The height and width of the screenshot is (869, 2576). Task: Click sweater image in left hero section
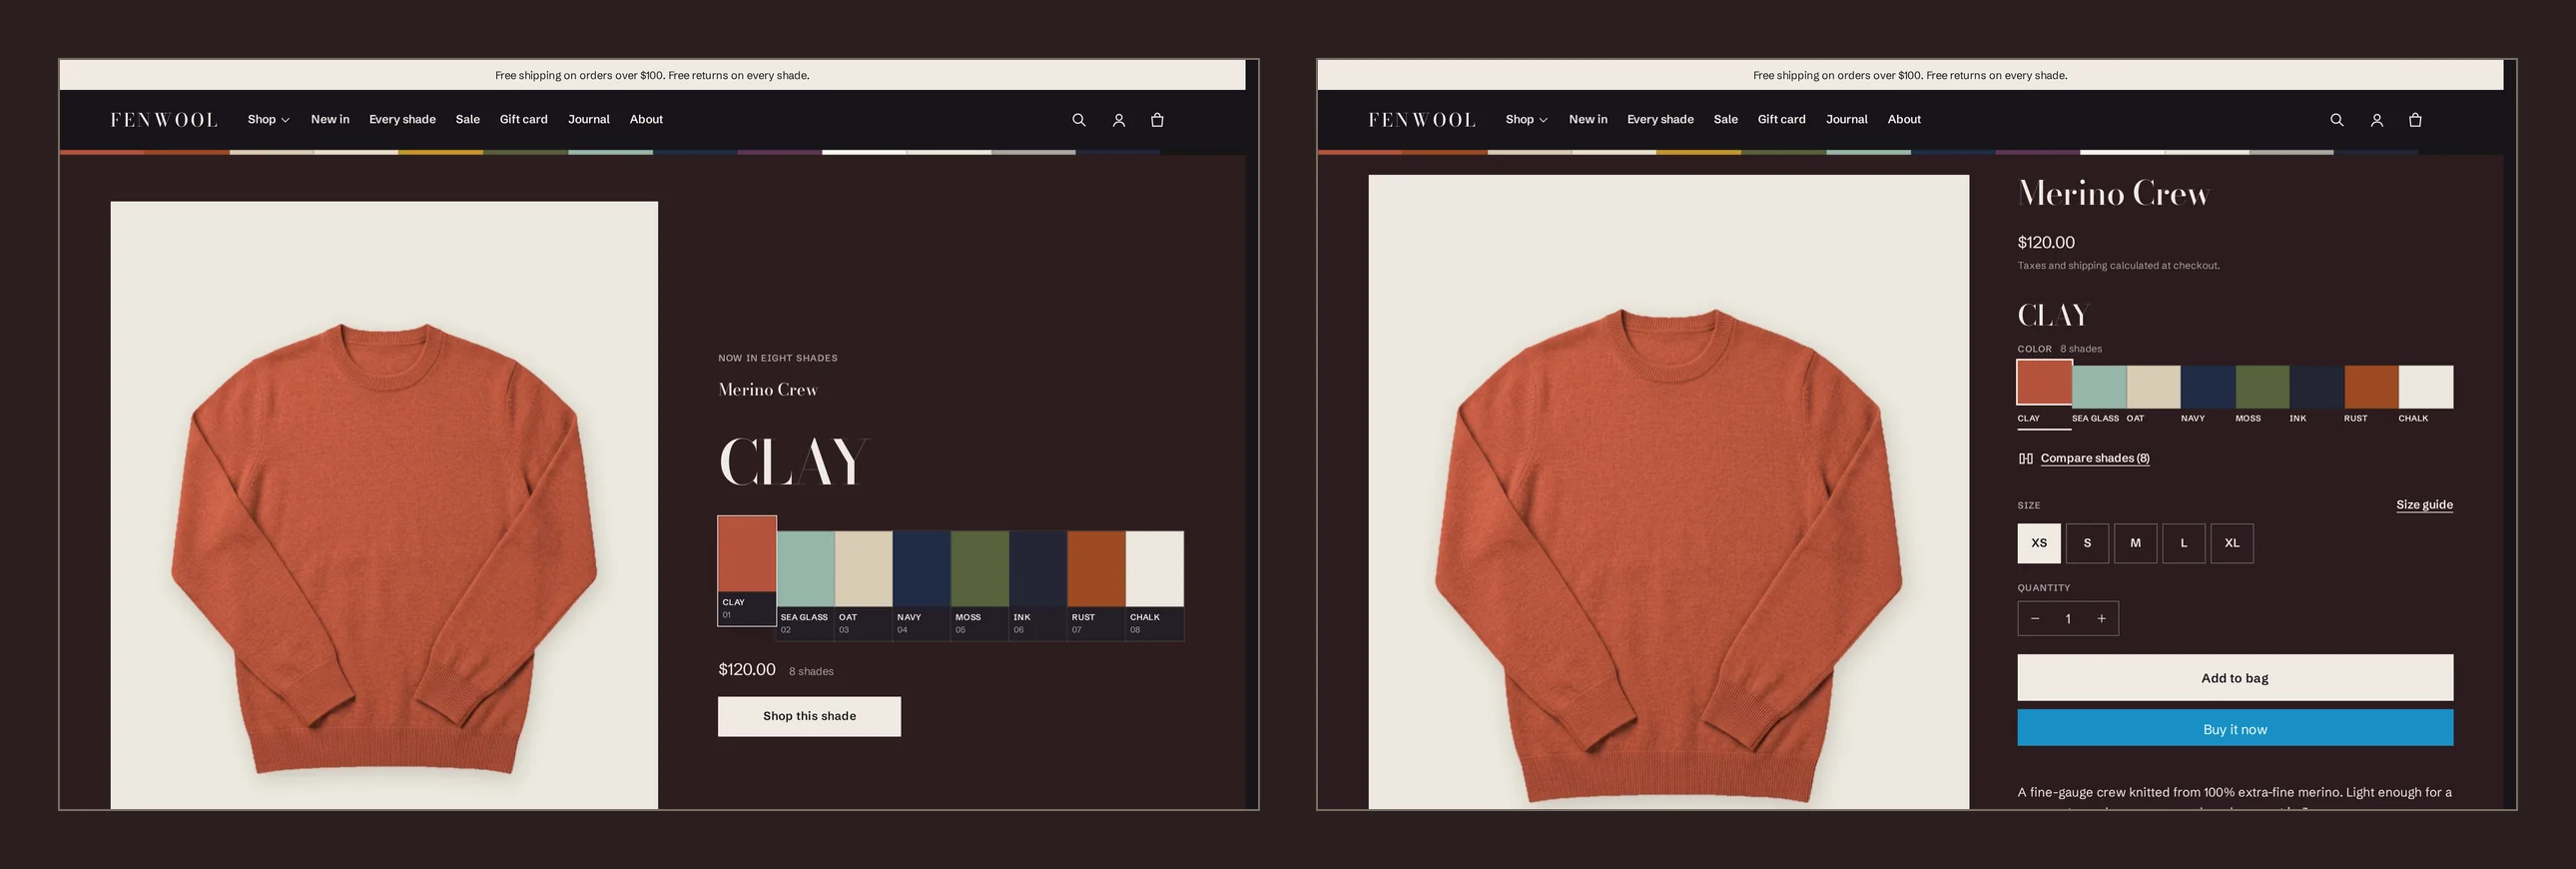click(384, 505)
